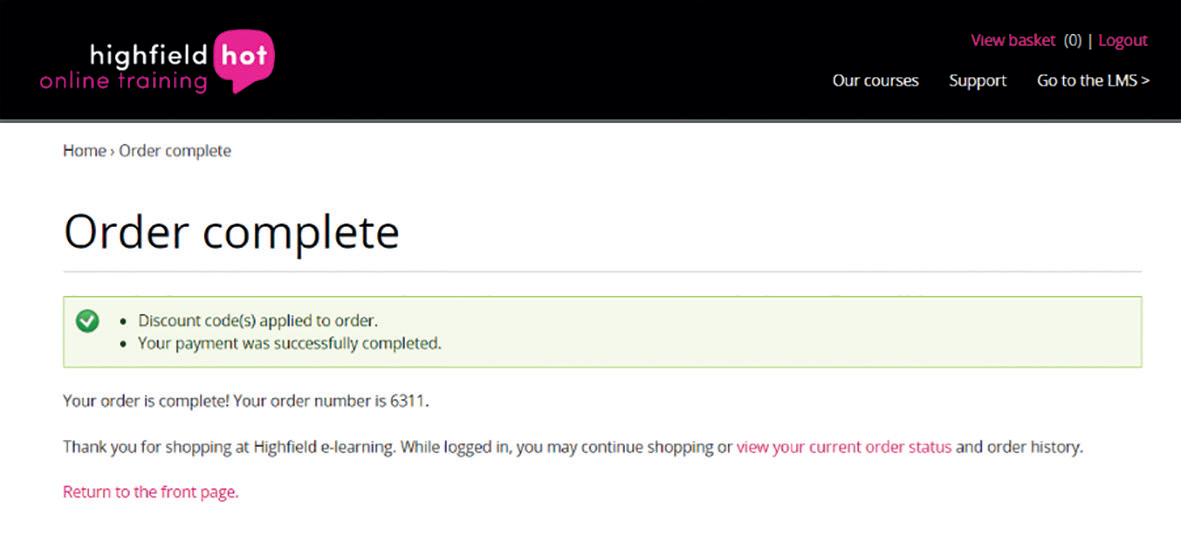Click the online training tagline in logo
This screenshot has width=1181, height=560.
[x=123, y=81]
